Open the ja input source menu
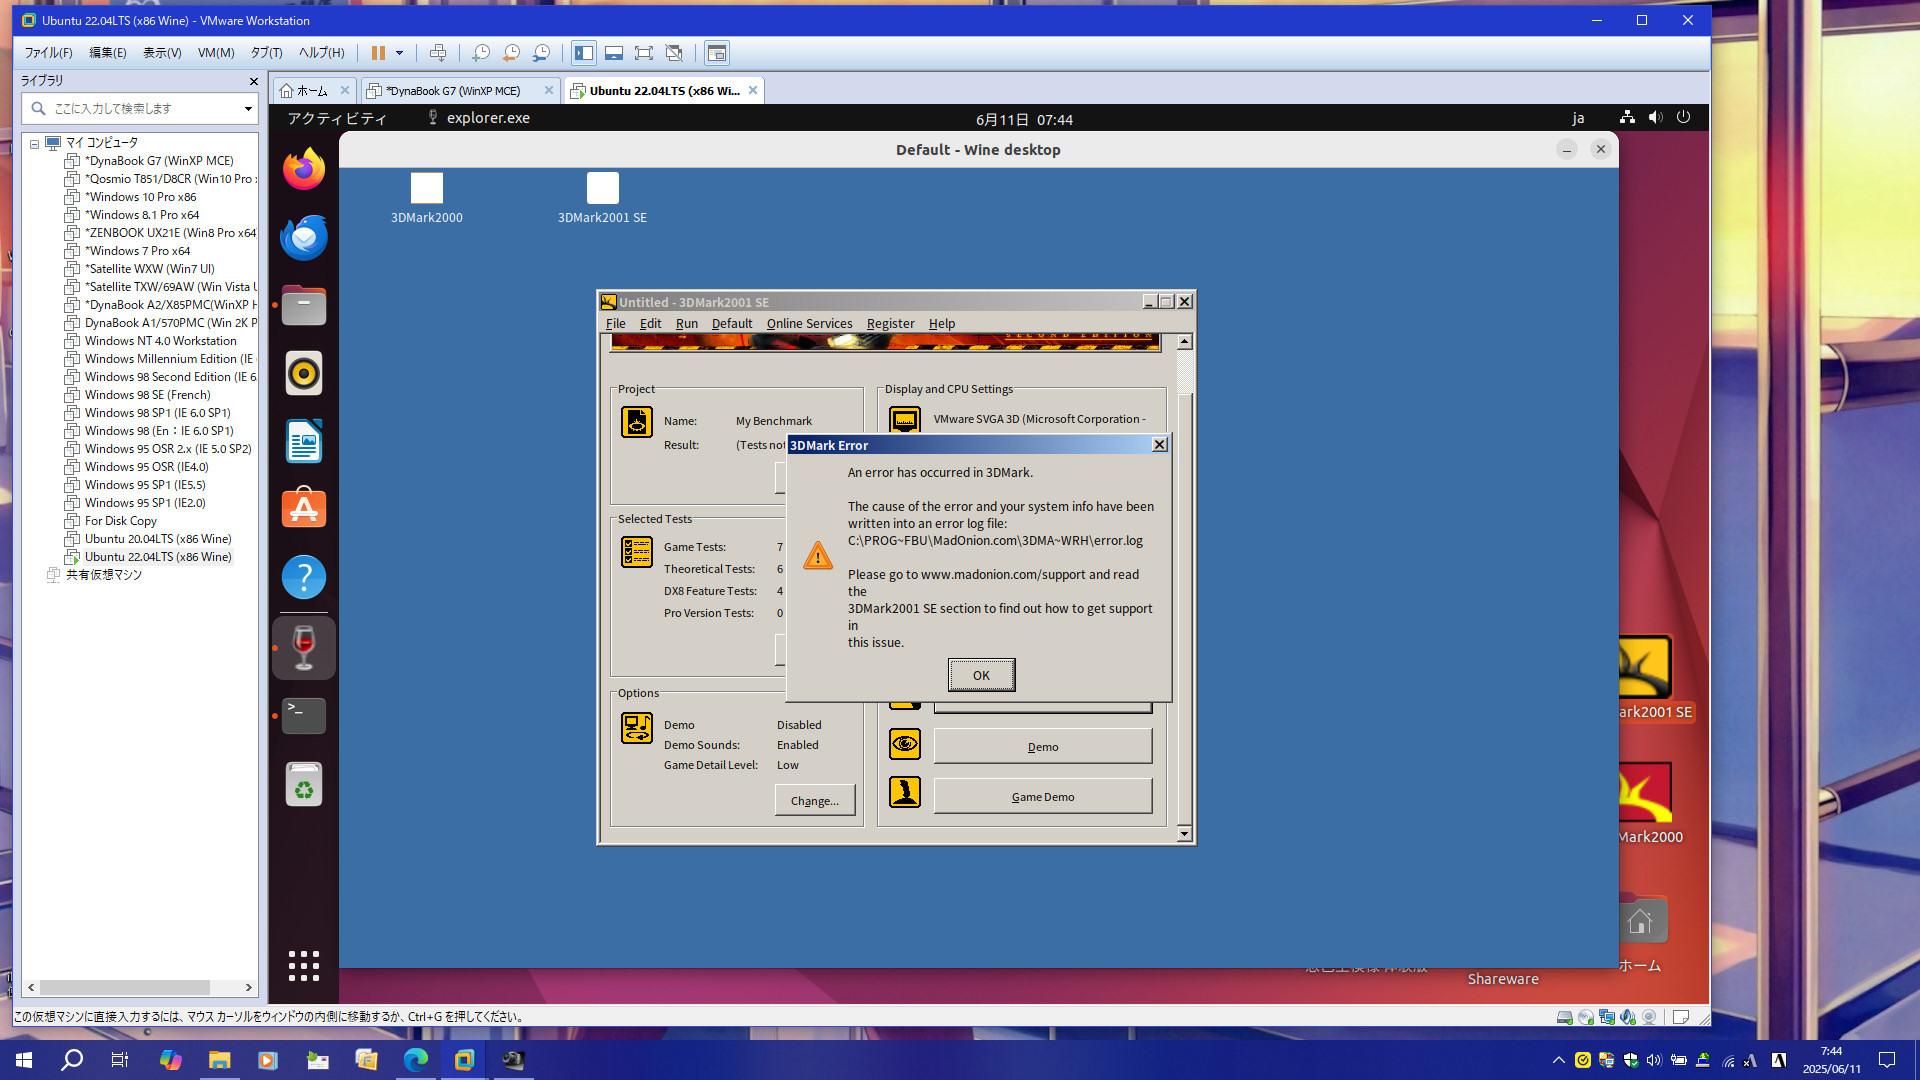Image resolution: width=1920 pixels, height=1080 pixels. click(1578, 118)
